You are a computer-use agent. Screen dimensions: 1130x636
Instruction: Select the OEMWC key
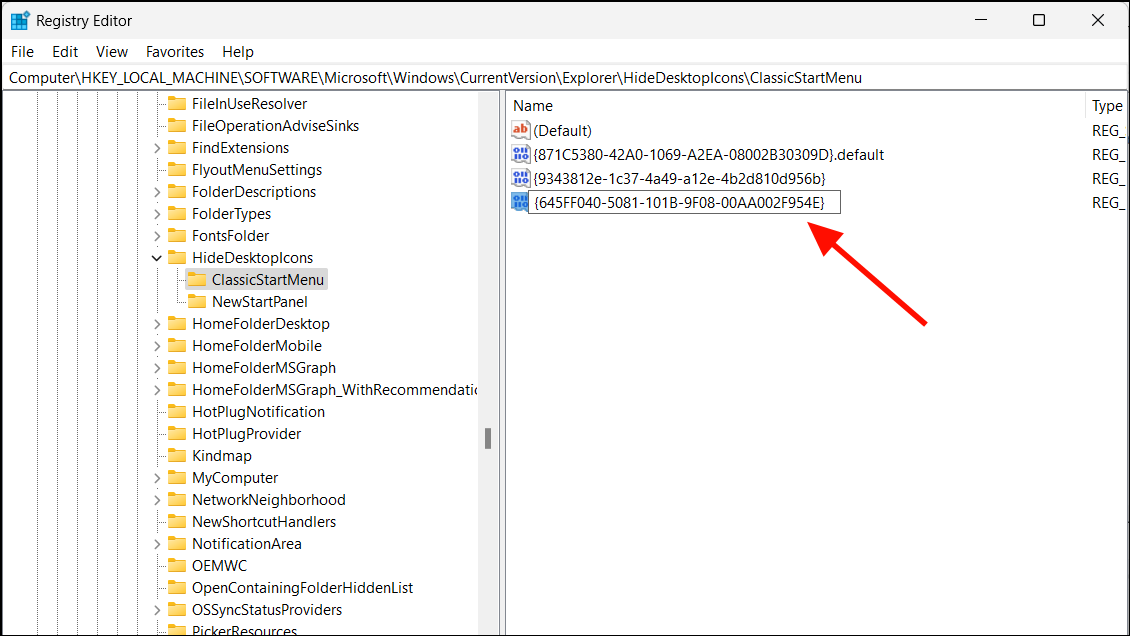[x=219, y=565]
